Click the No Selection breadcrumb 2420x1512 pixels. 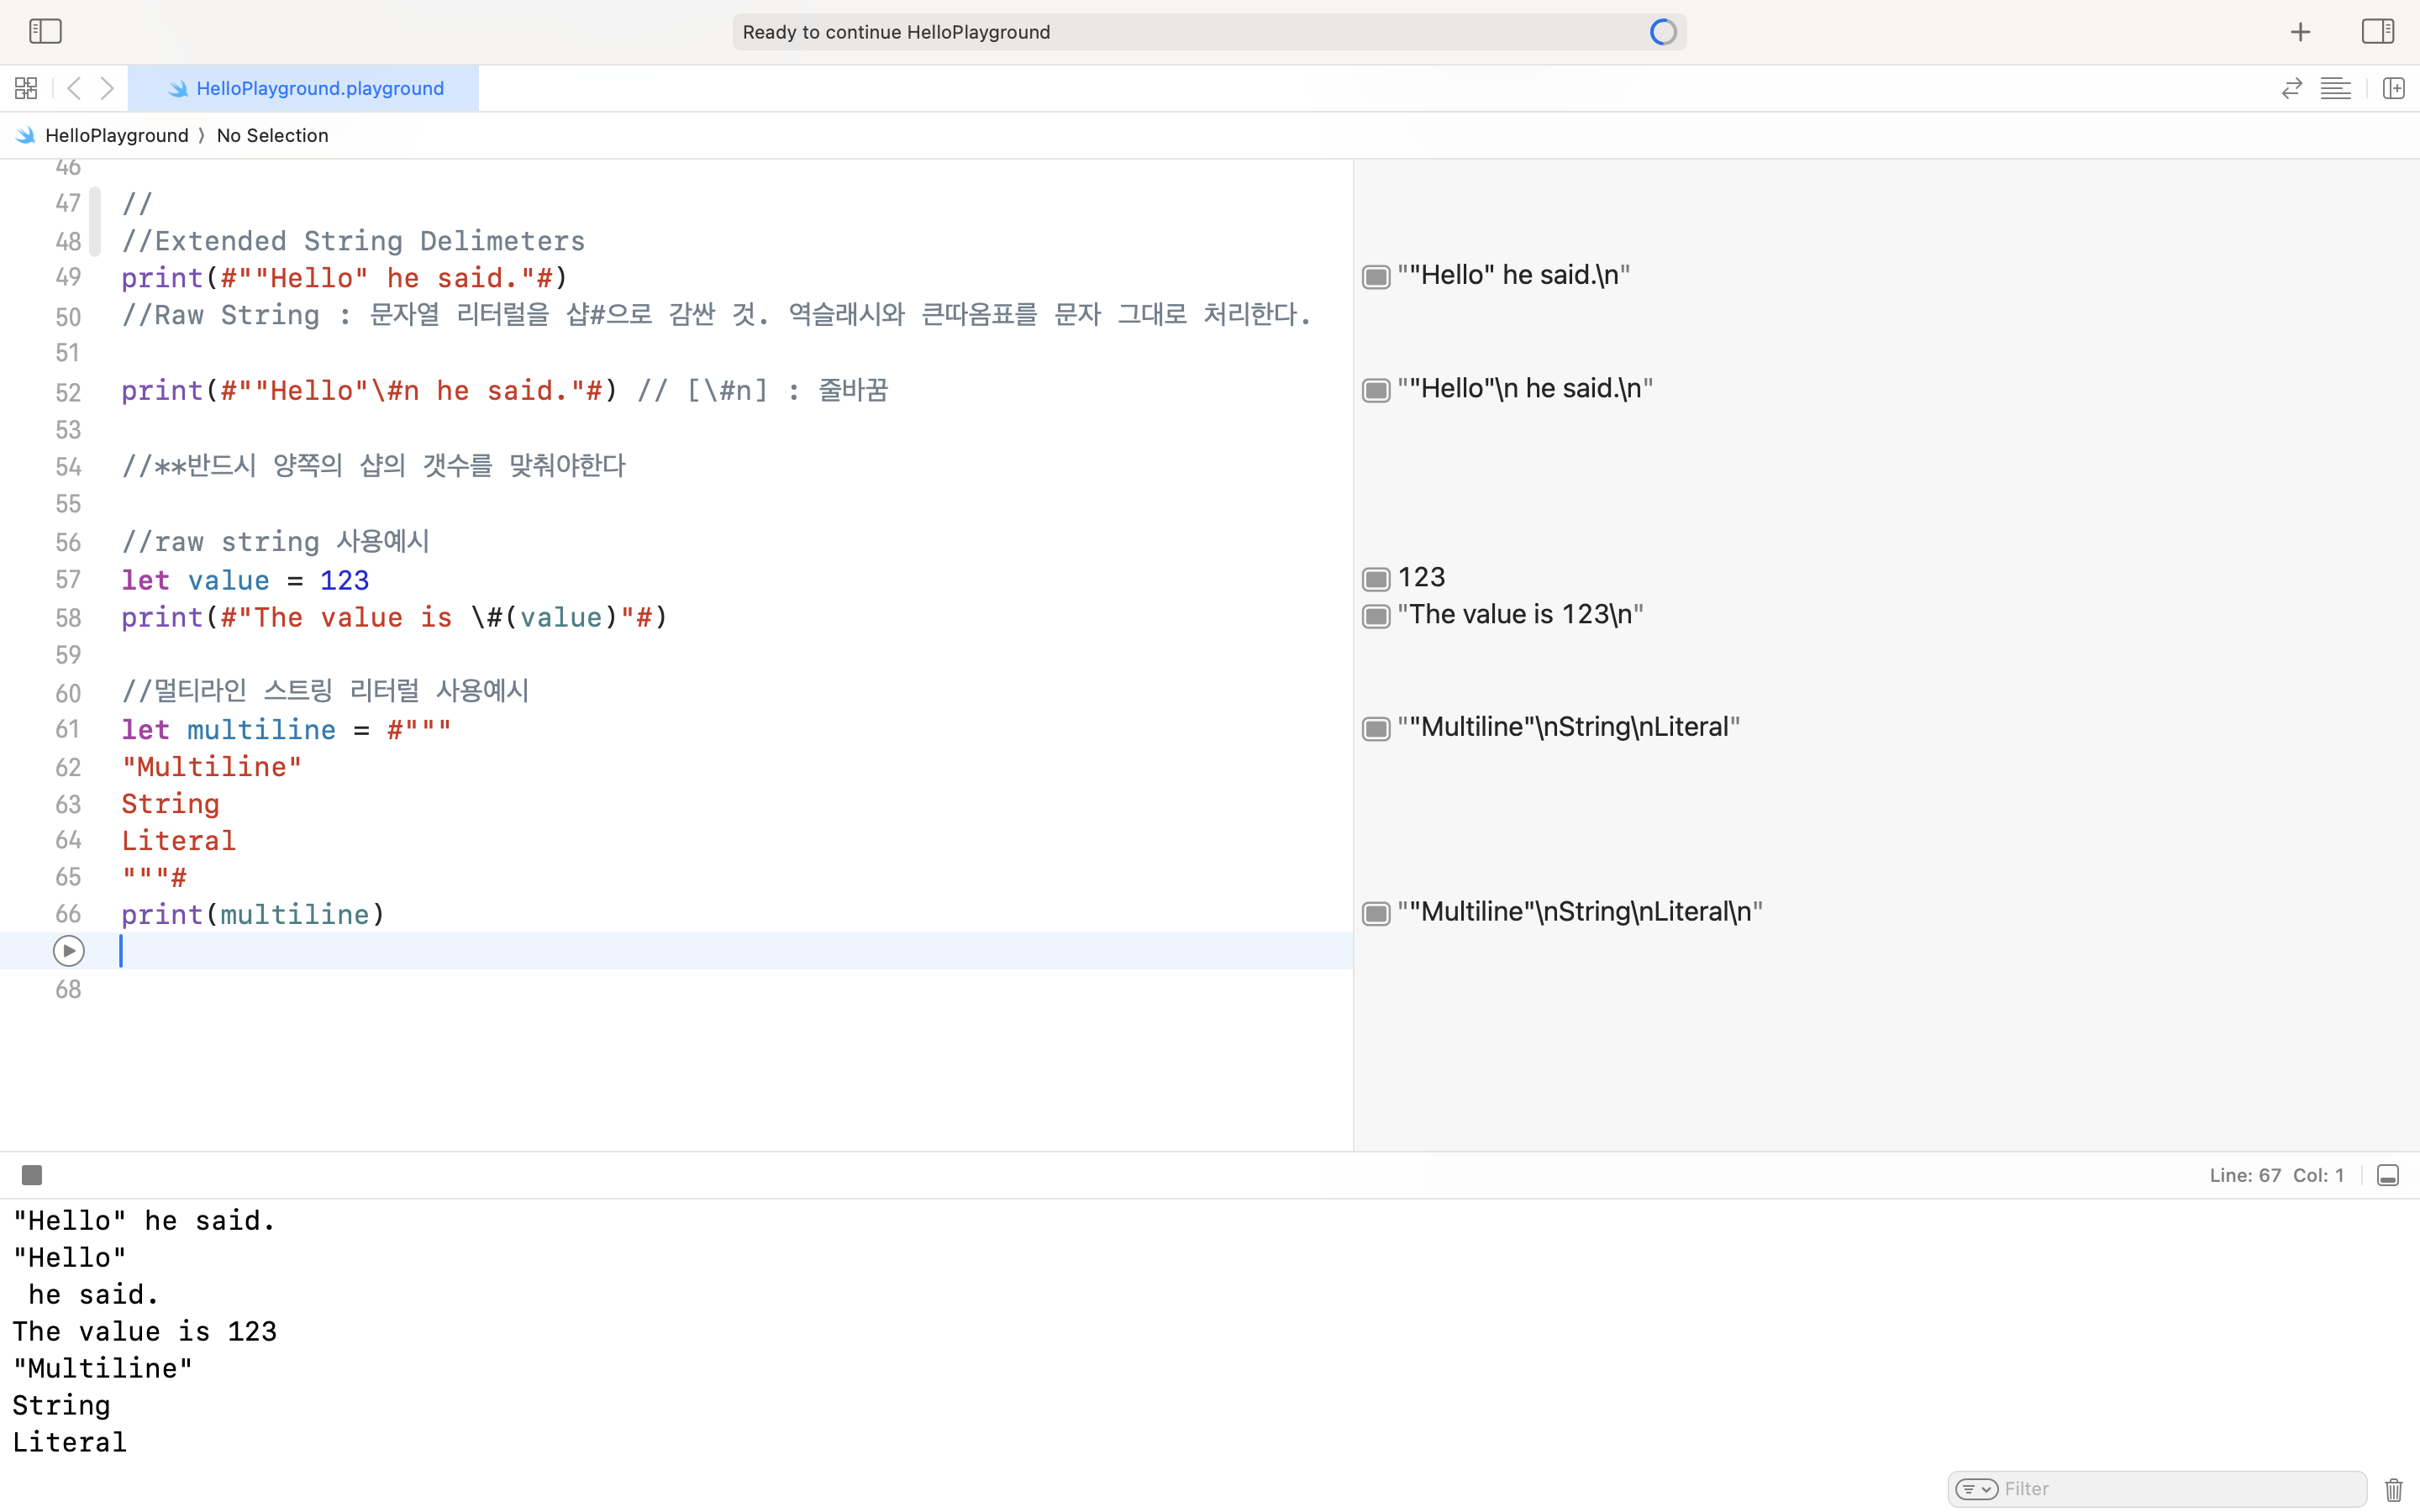[x=272, y=135]
